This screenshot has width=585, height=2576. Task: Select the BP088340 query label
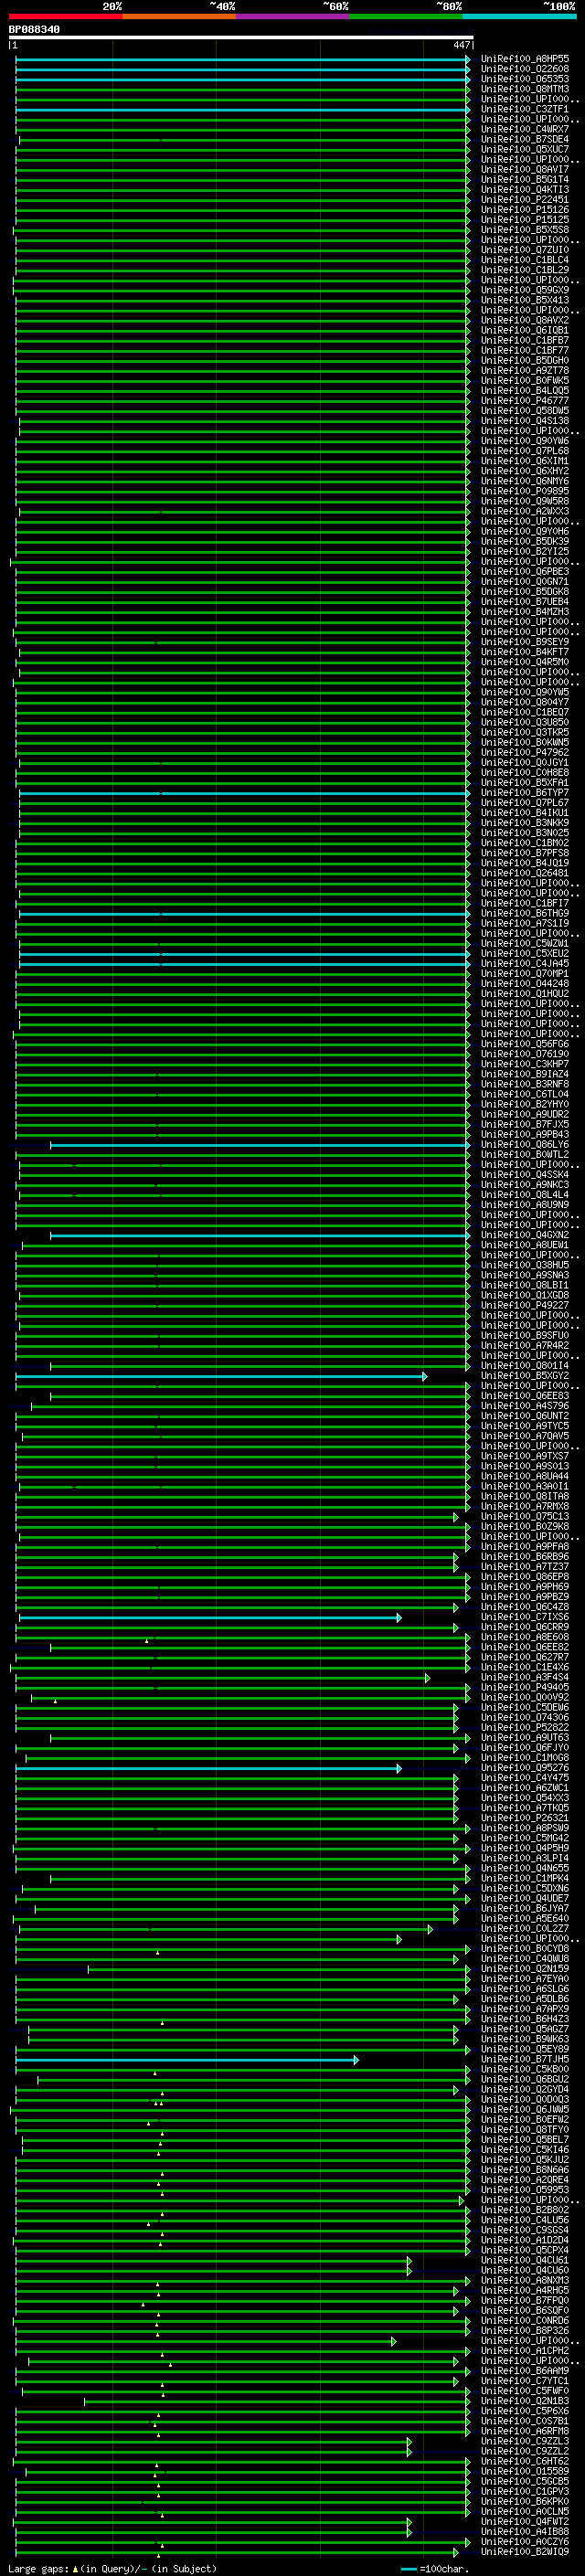tap(34, 30)
